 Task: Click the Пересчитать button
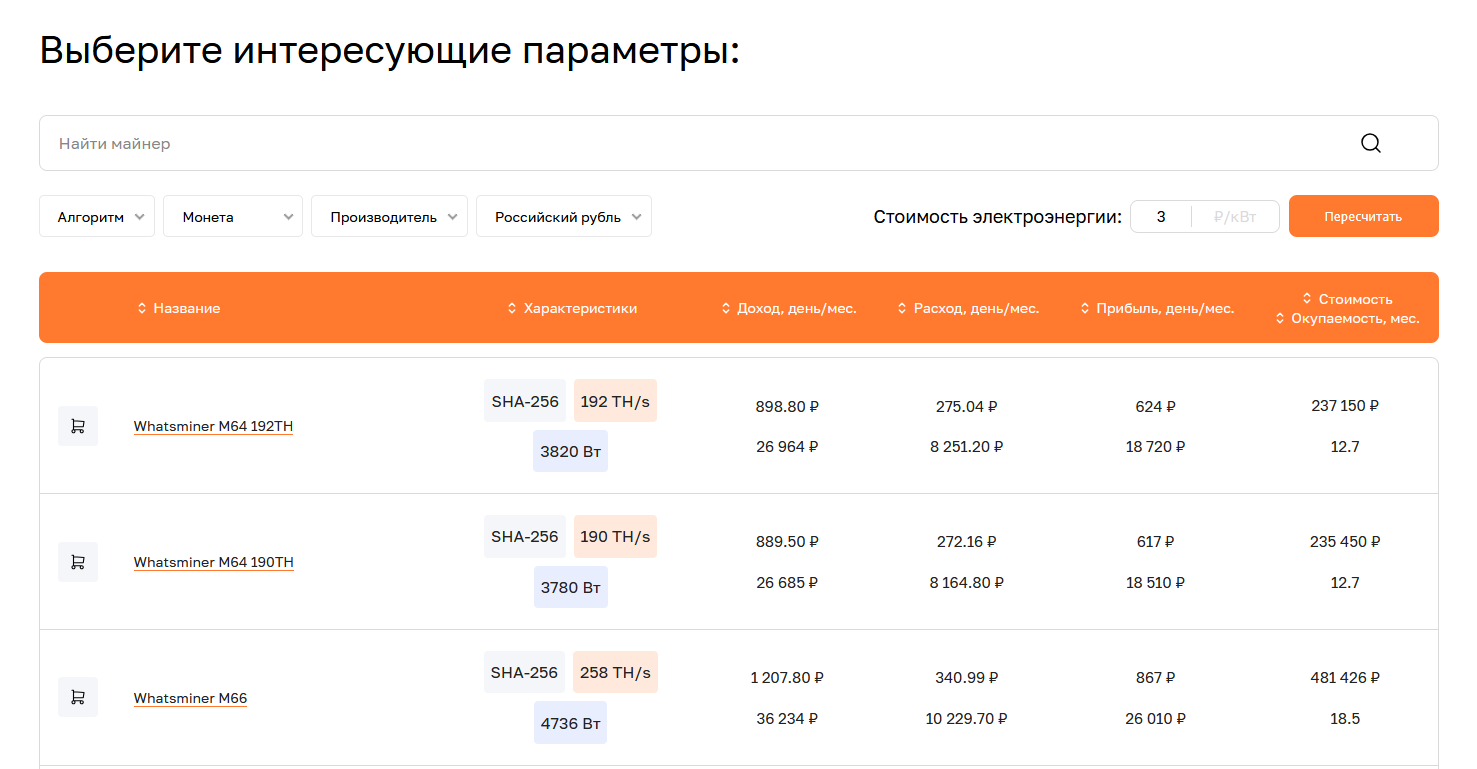coord(1363,216)
